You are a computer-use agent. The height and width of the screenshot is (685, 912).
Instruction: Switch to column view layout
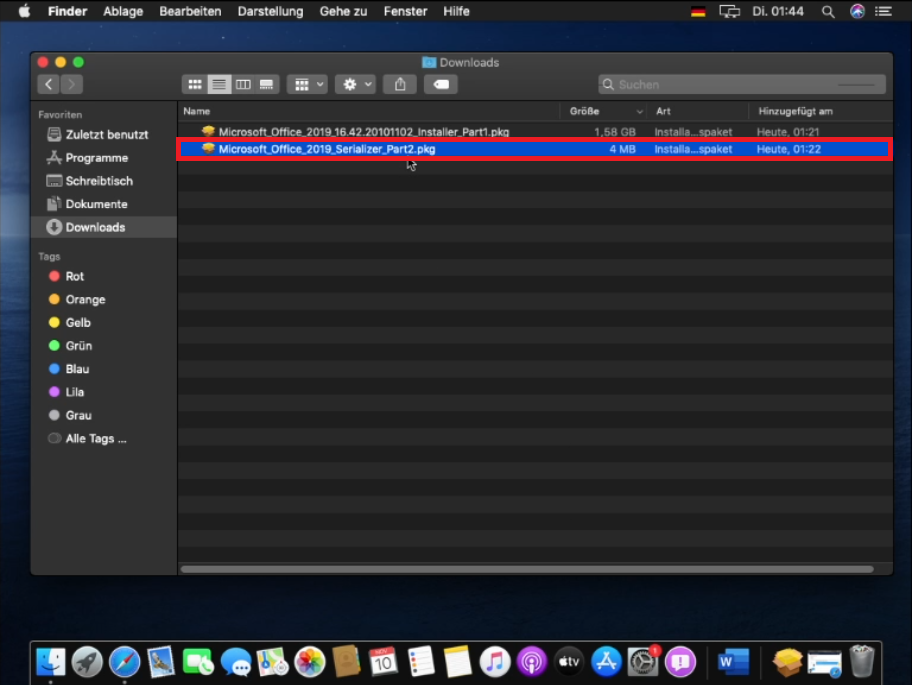tap(242, 85)
